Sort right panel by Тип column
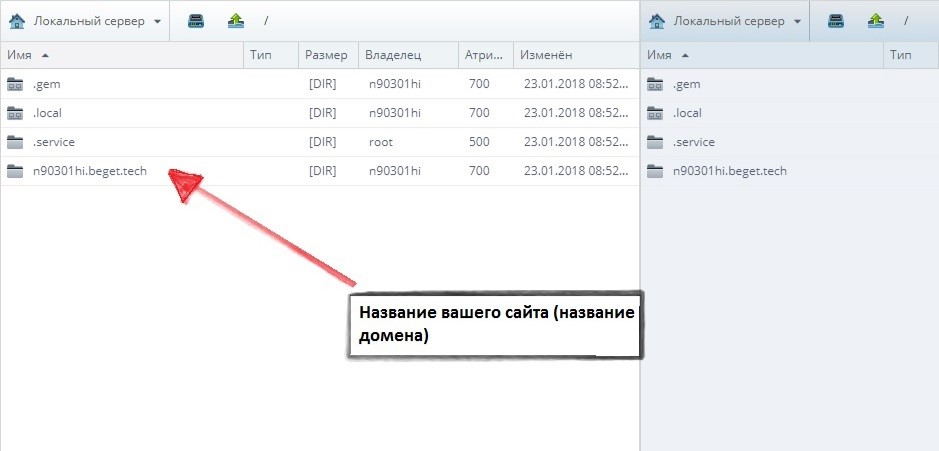939x451 pixels. coord(911,55)
